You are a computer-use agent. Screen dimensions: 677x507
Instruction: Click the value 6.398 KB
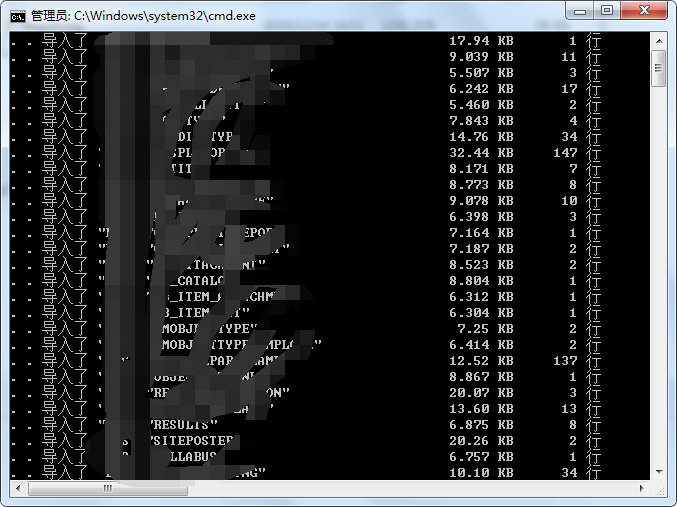(x=481, y=217)
